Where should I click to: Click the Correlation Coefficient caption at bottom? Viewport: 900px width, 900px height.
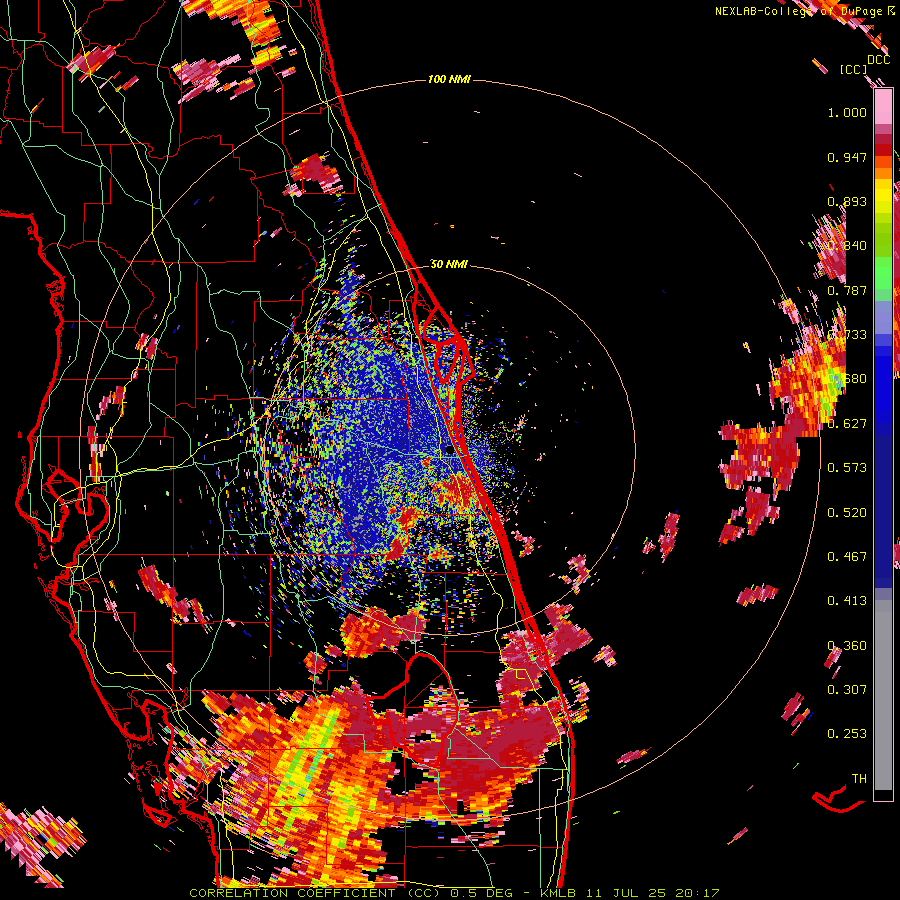tap(454, 893)
